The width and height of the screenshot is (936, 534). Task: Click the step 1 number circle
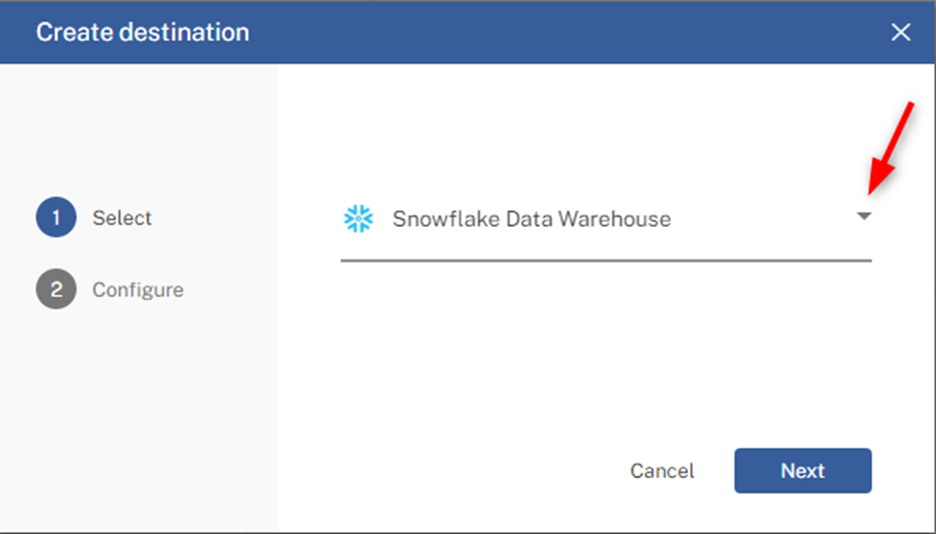tap(56, 217)
